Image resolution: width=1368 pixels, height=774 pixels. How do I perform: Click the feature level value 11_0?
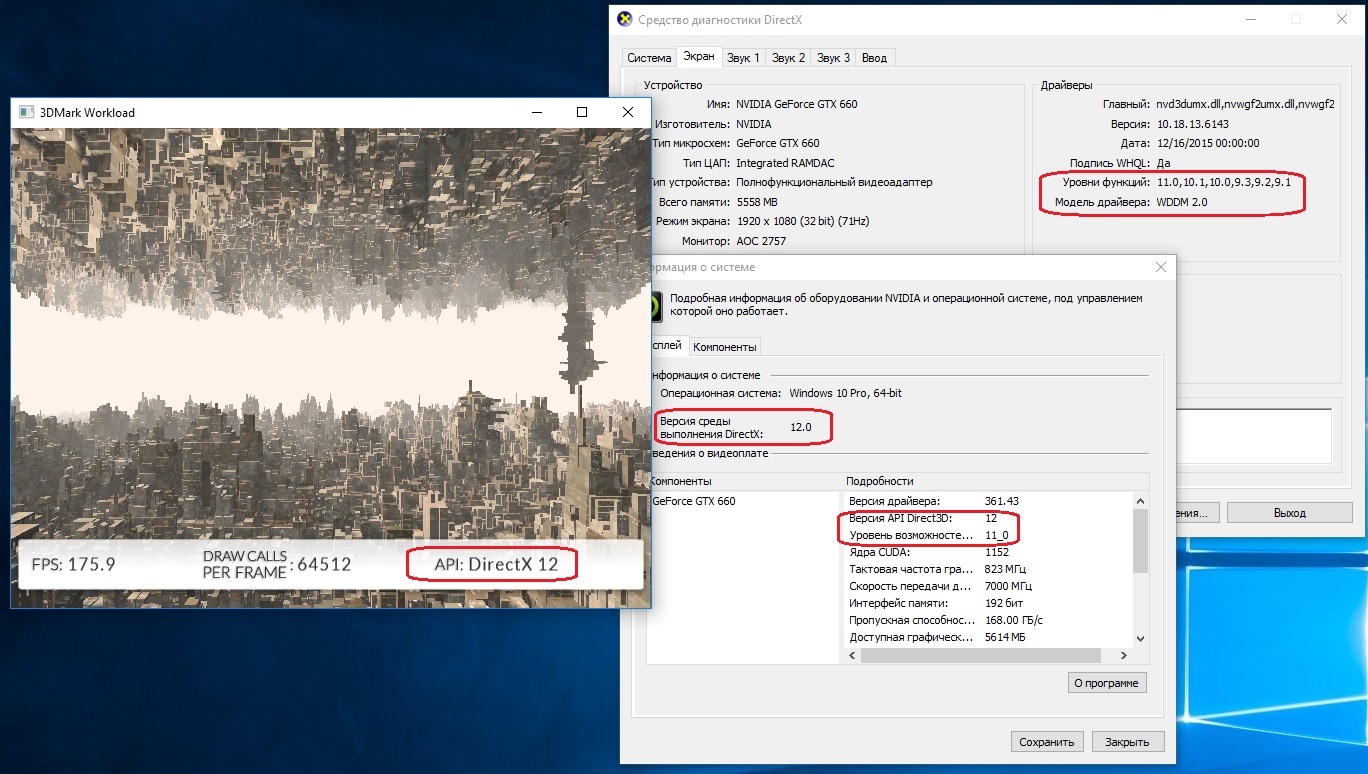point(997,535)
